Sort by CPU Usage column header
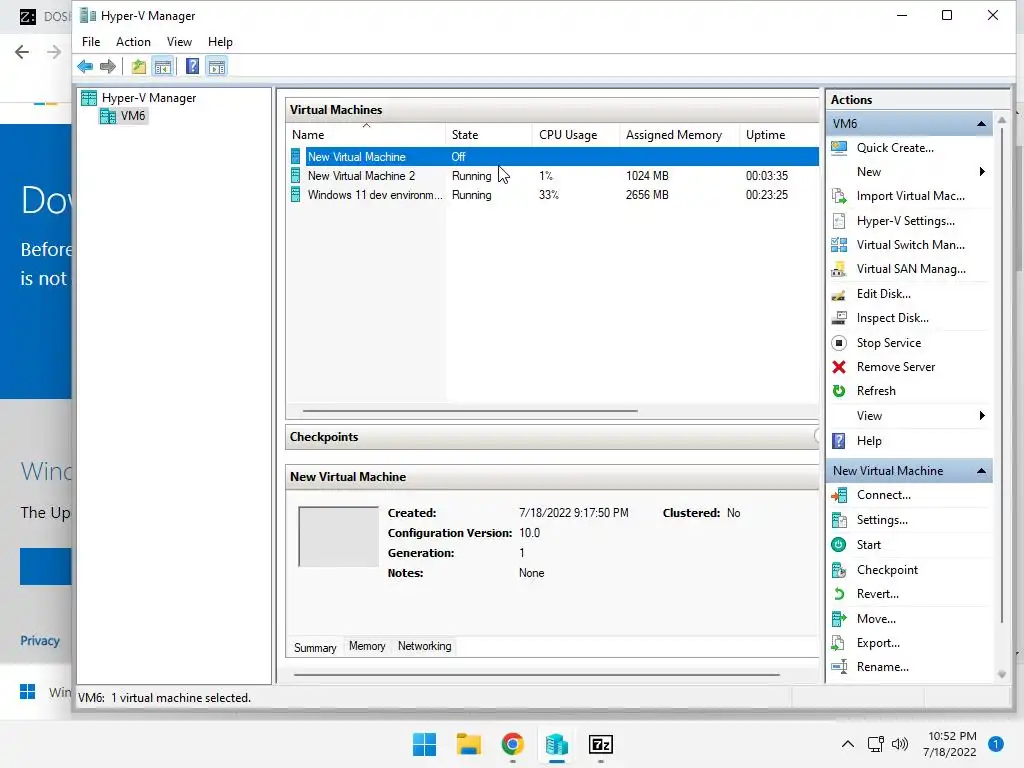1024x768 pixels. tap(575, 135)
